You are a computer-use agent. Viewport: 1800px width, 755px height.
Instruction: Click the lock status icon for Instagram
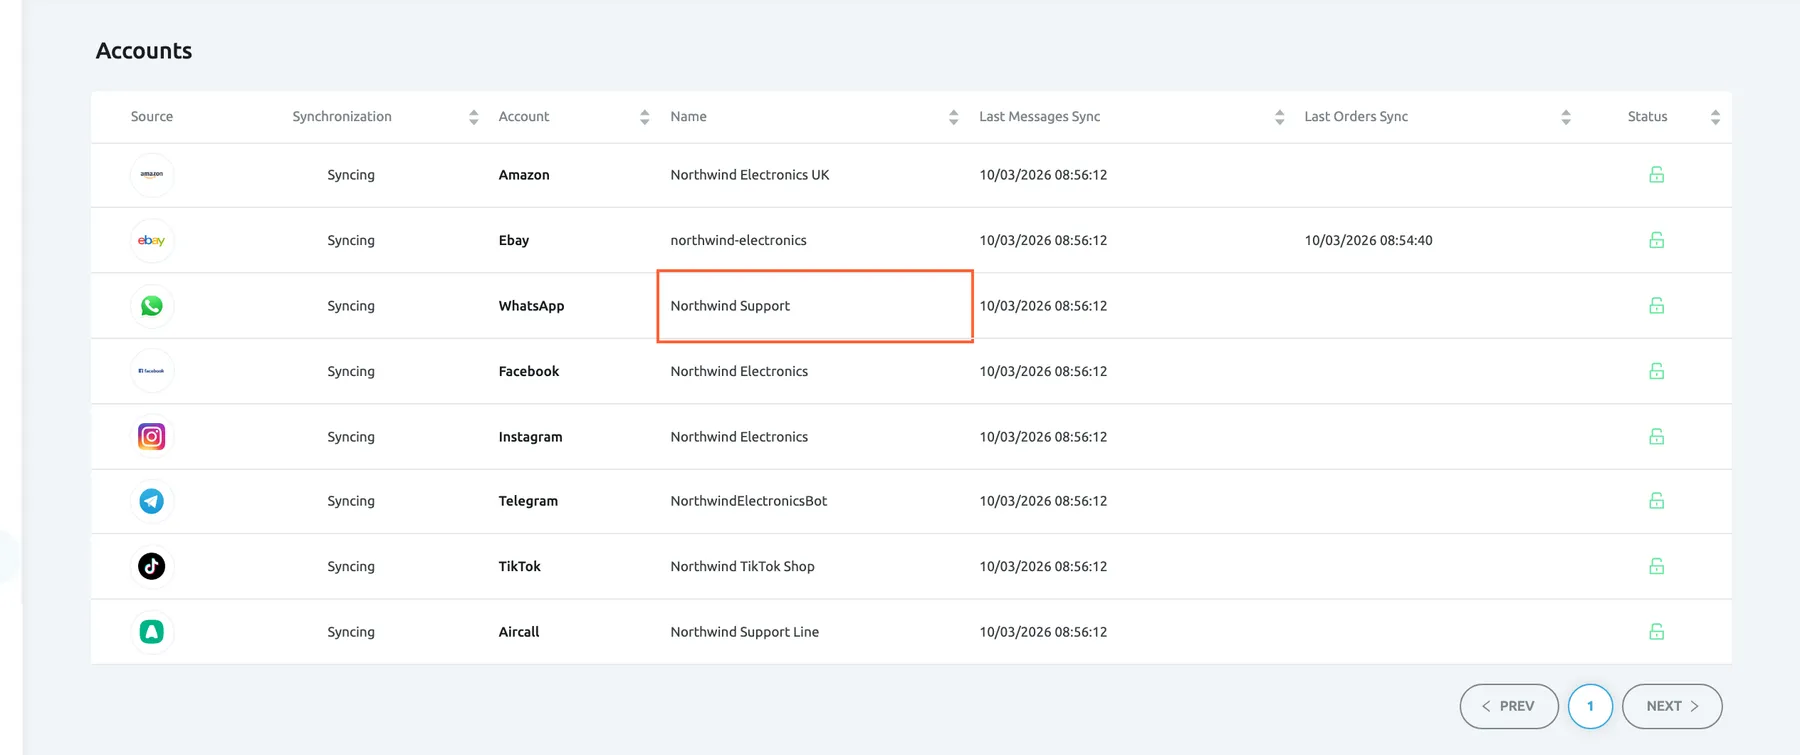click(x=1656, y=437)
